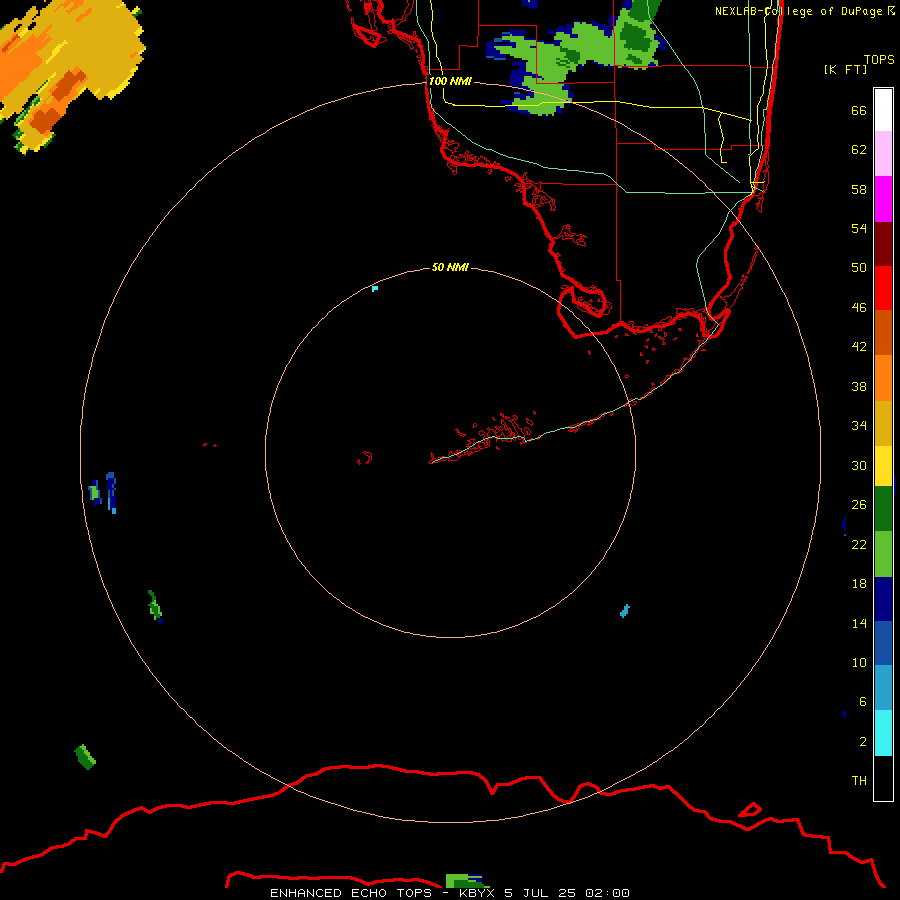Screen dimensions: 900x900
Task: Click the "66" legend value
Action: point(859,110)
